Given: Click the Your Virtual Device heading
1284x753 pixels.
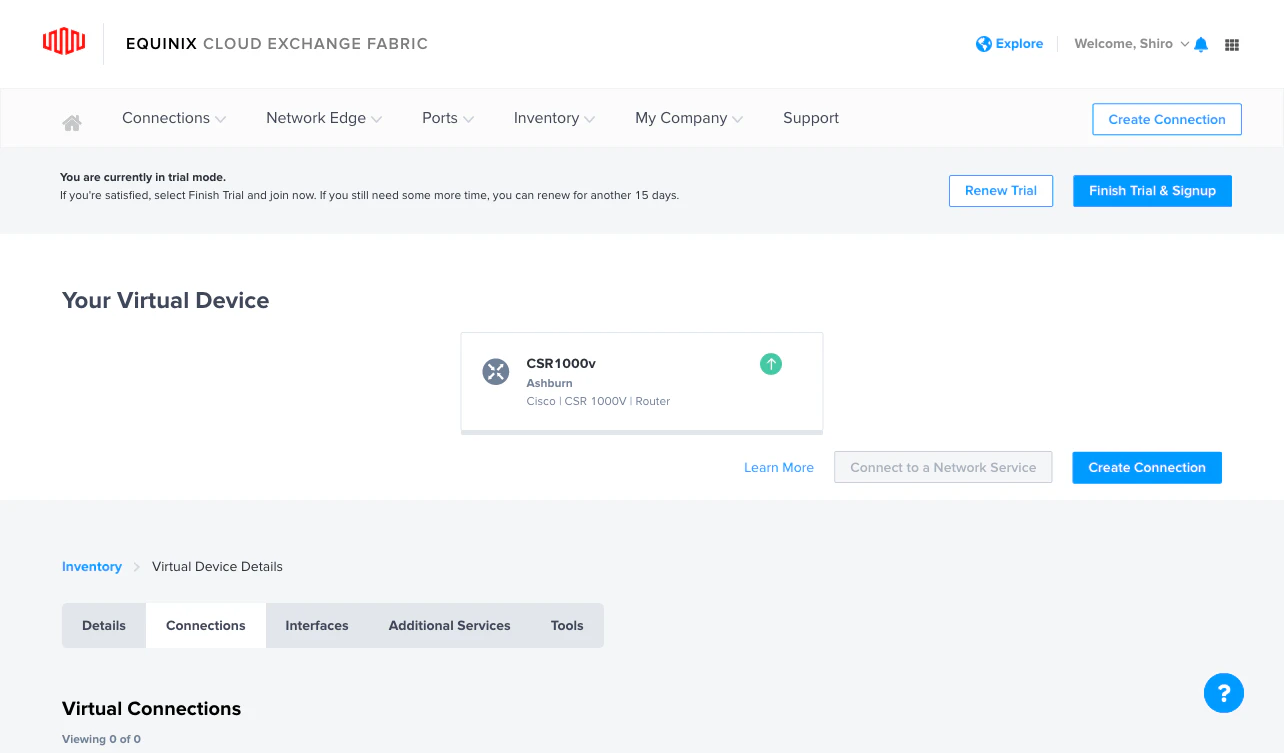Looking at the screenshot, I should 166,301.
